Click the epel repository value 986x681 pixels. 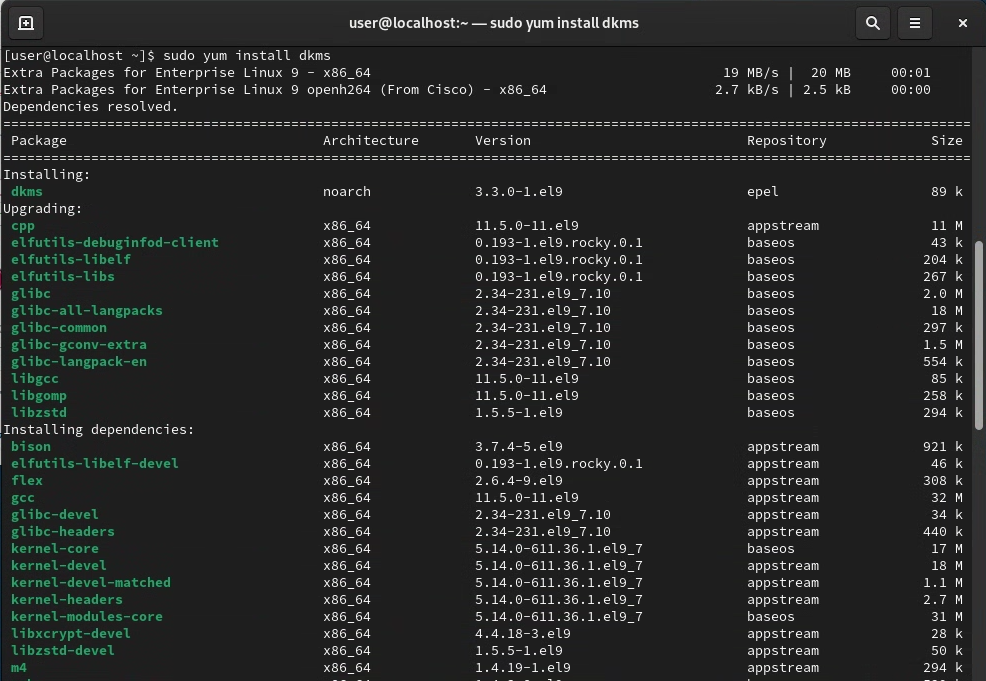click(762, 191)
